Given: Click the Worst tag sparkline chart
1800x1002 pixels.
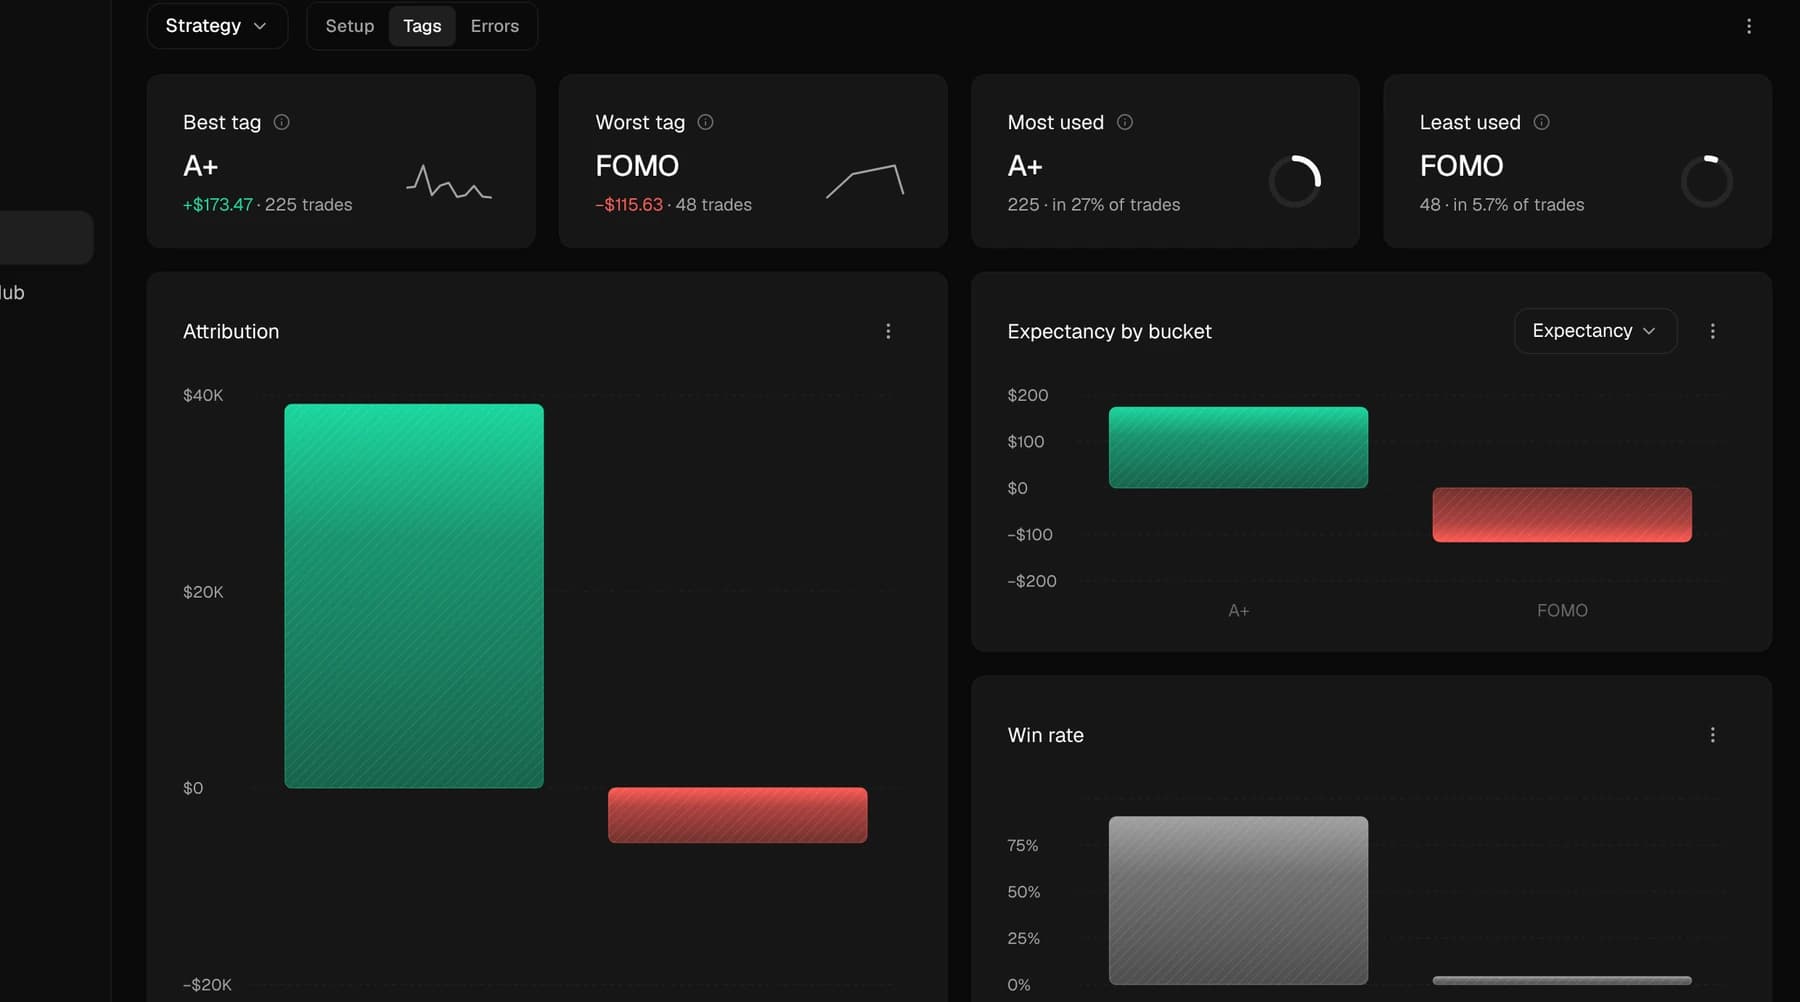Looking at the screenshot, I should pos(865,181).
